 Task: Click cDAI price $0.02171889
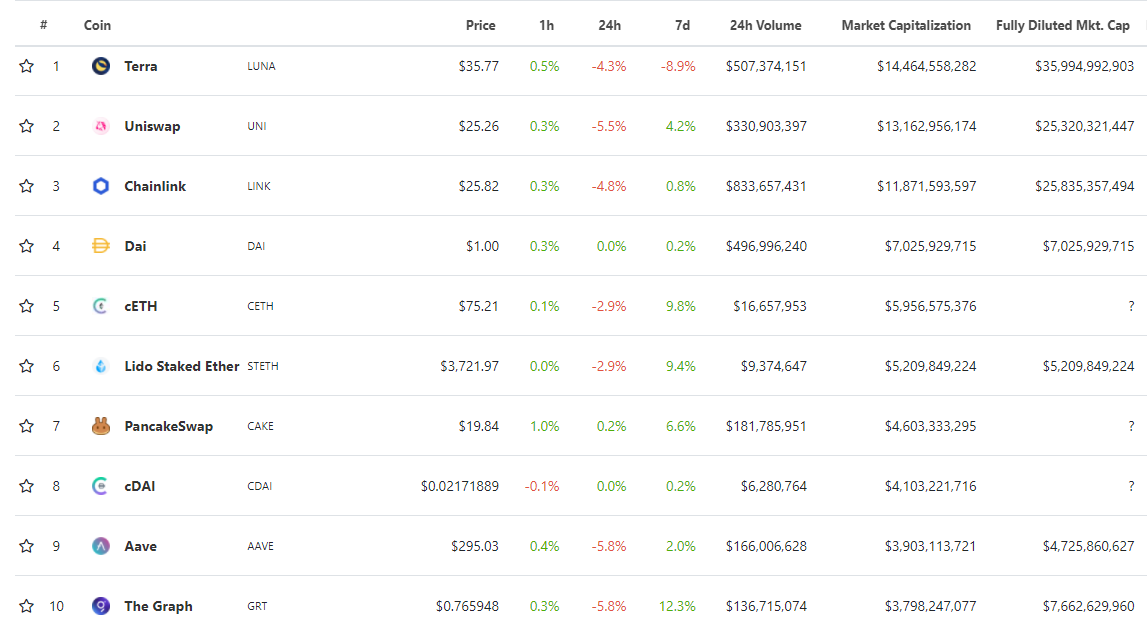(459, 486)
